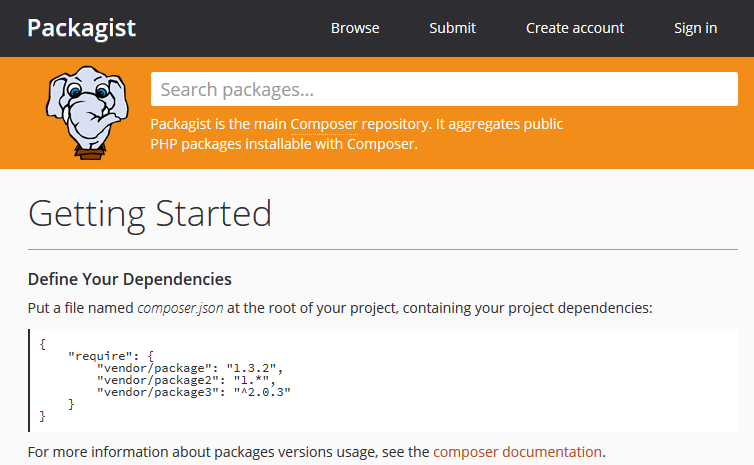The height and width of the screenshot is (465, 754).
Task: Click the 'PHP packages installable with Composer.' text
Action: (284, 144)
